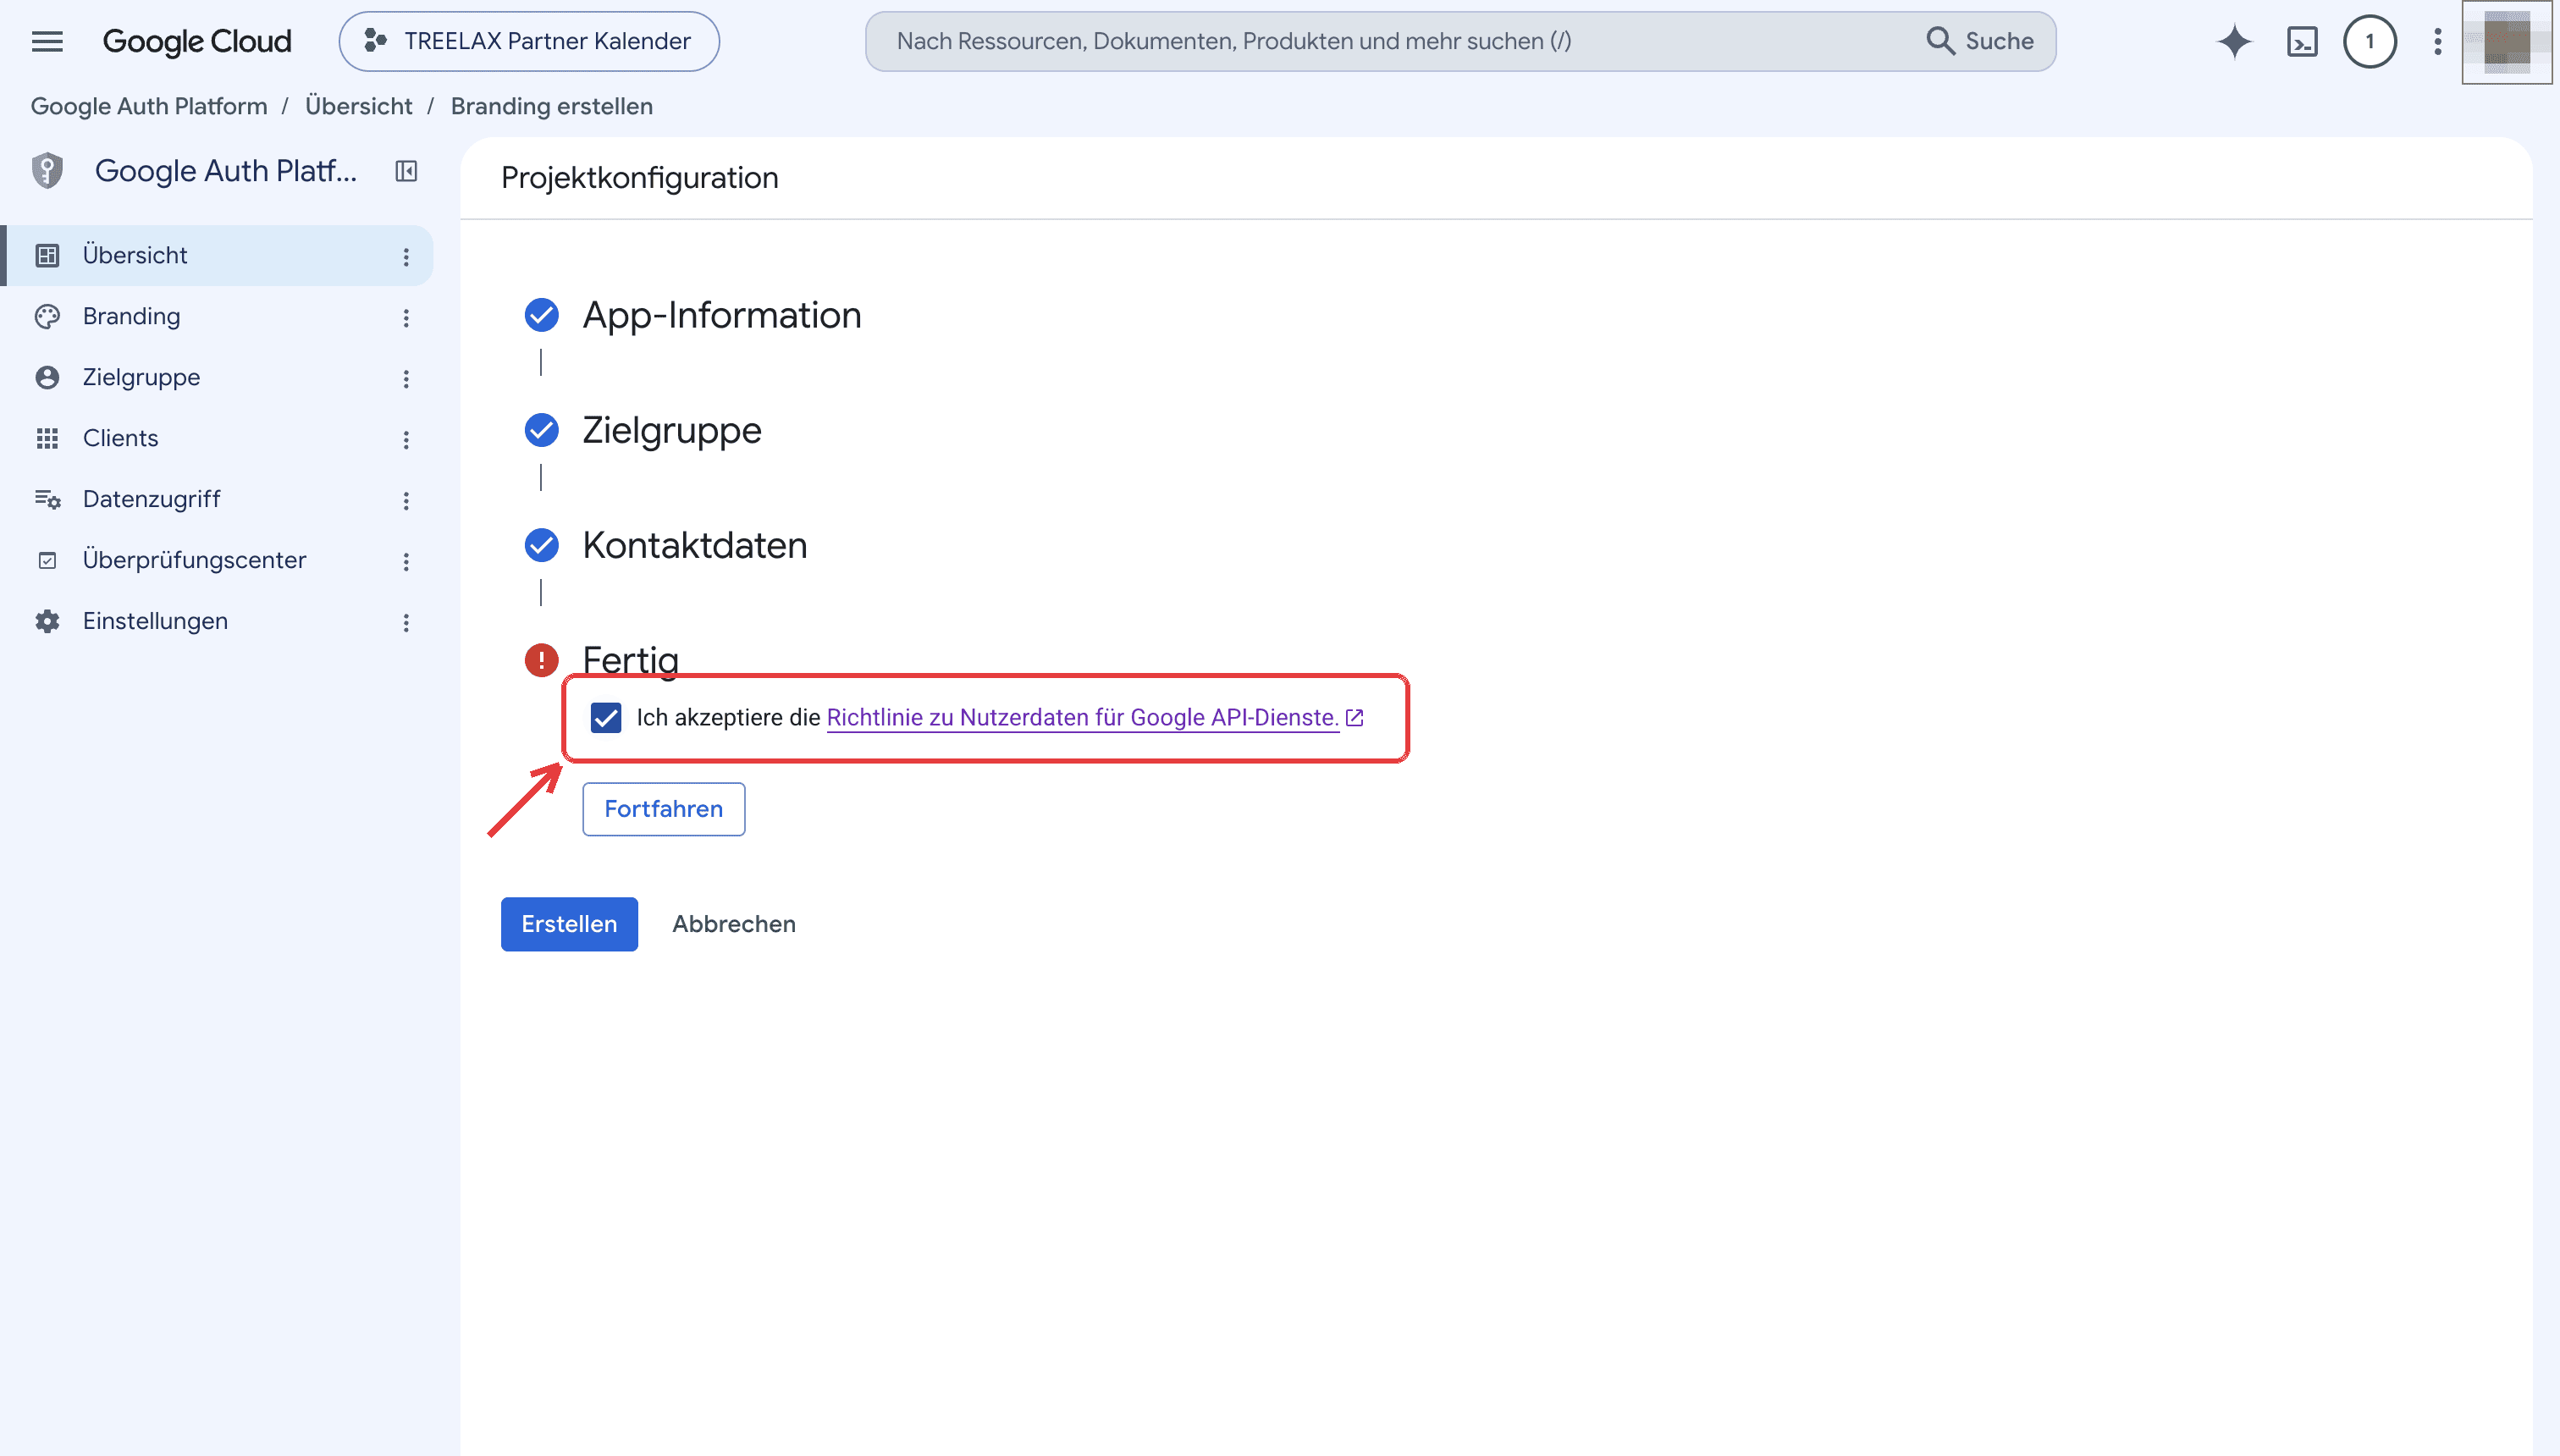The height and width of the screenshot is (1456, 2560).
Task: Toggle the policy acceptance checkbox
Action: (606, 718)
